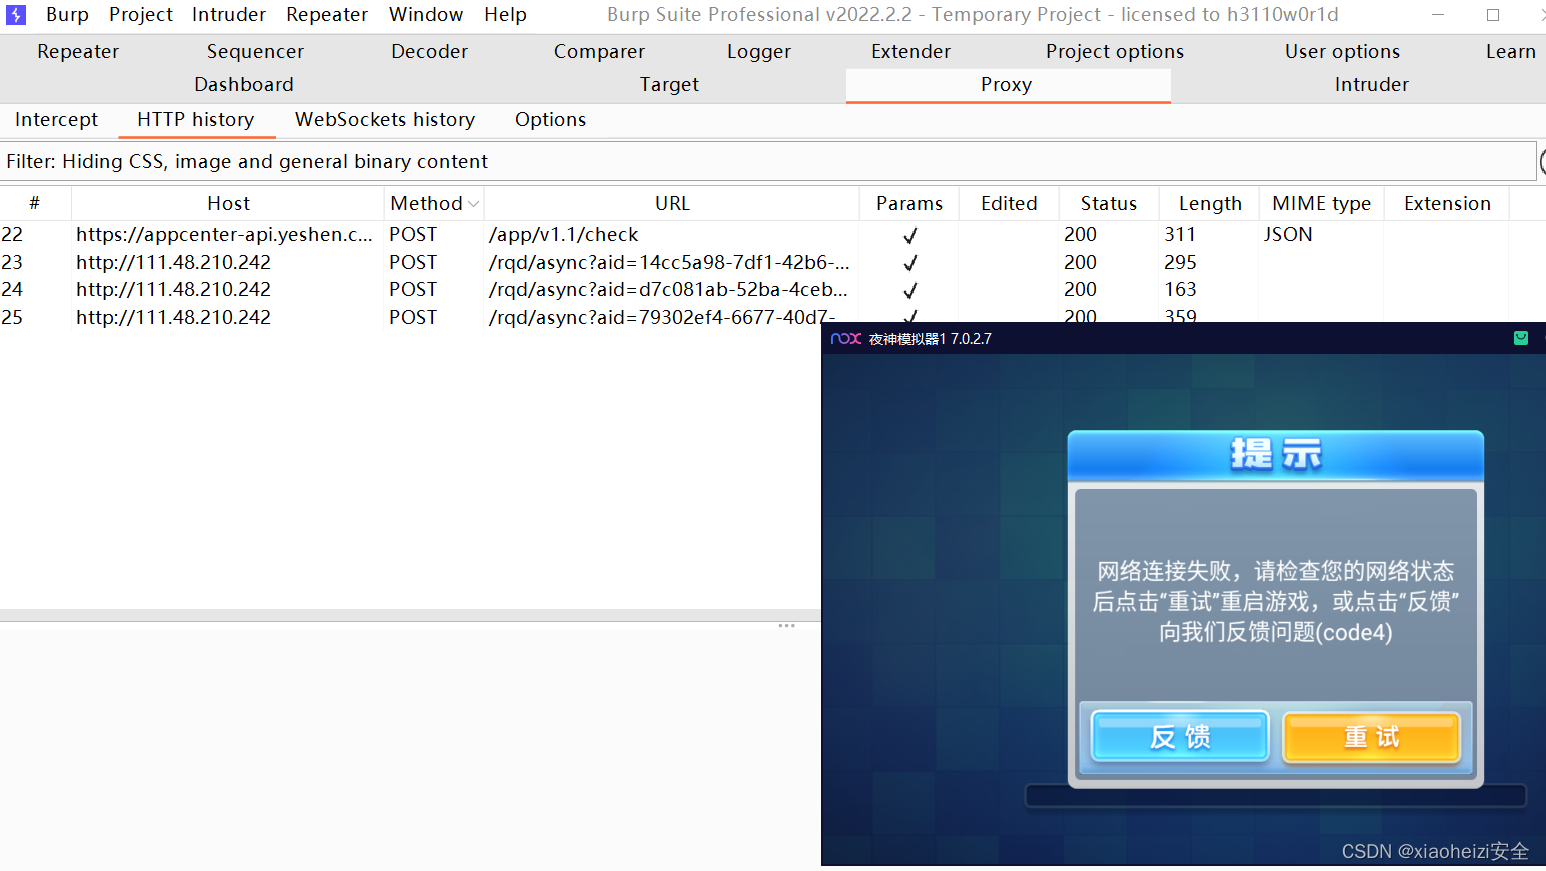This screenshot has height=871, width=1546.
Task: Sort by the # column header
Action: pos(35,204)
